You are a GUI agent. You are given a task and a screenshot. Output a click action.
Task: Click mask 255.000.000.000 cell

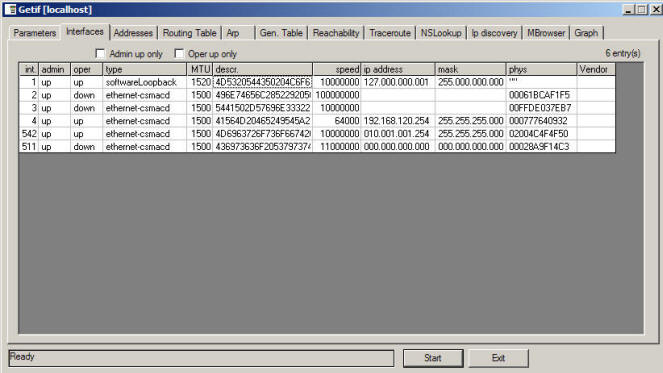tap(470, 82)
